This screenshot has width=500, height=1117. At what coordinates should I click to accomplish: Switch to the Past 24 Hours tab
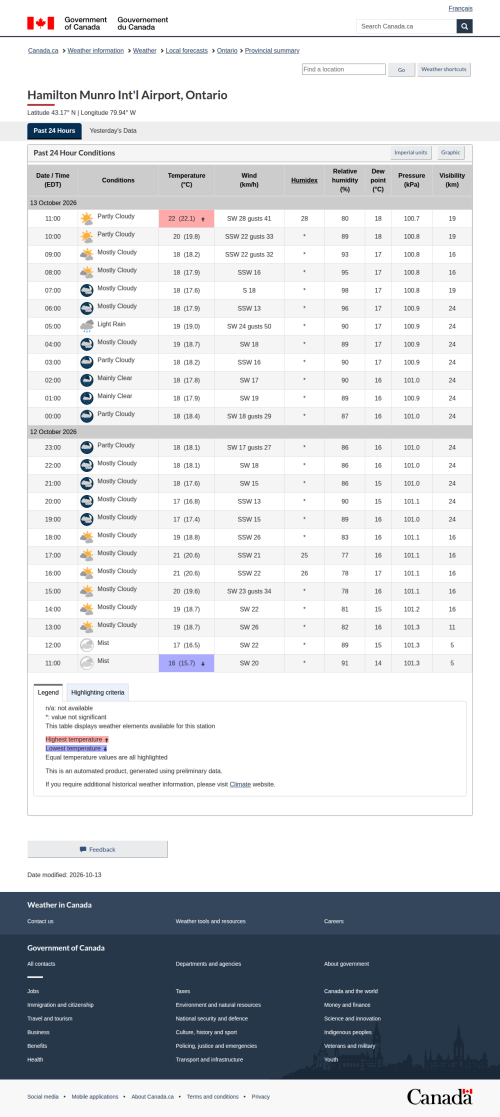[54, 131]
